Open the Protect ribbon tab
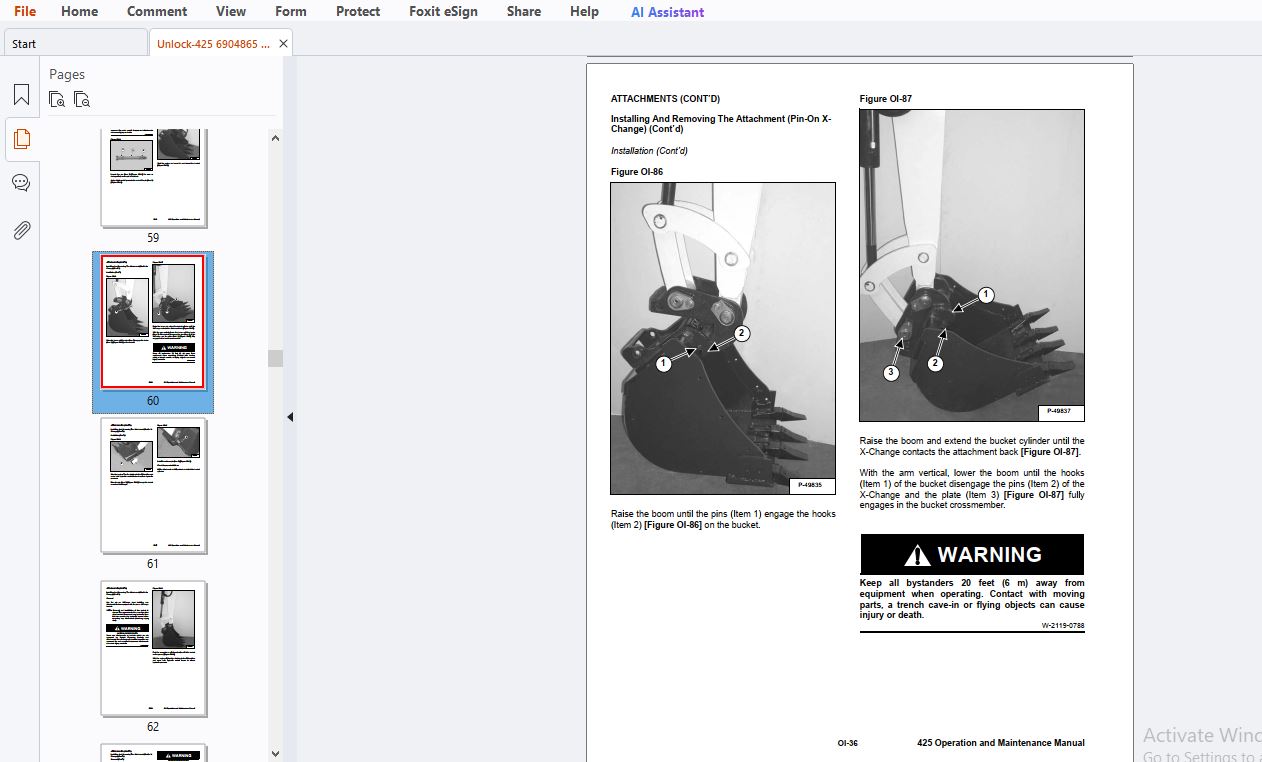This screenshot has height=762, width=1262. click(x=358, y=11)
